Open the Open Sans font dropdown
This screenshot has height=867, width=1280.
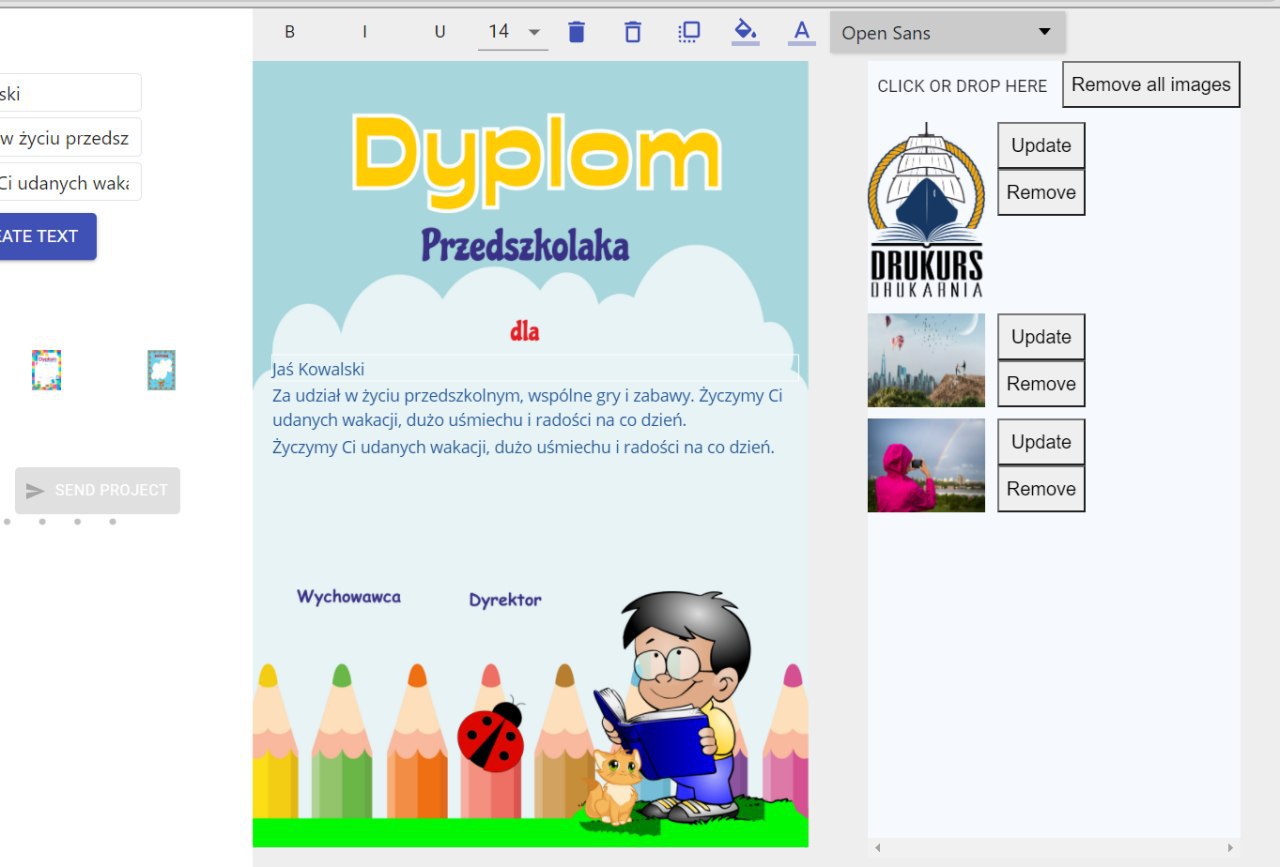coord(948,32)
